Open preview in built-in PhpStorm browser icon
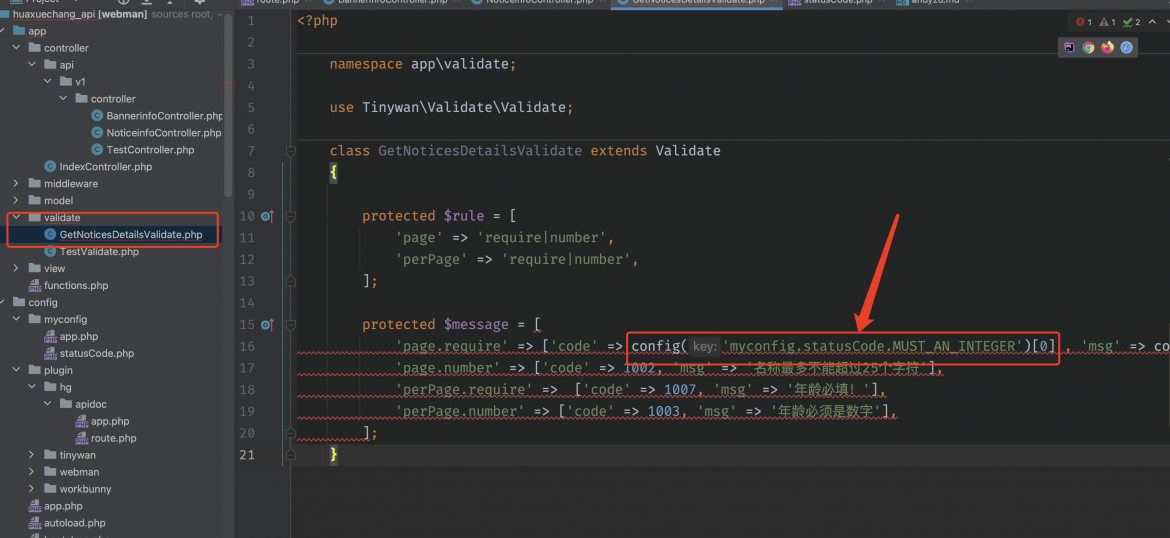Viewport: 1170px width, 538px height. (x=1069, y=48)
